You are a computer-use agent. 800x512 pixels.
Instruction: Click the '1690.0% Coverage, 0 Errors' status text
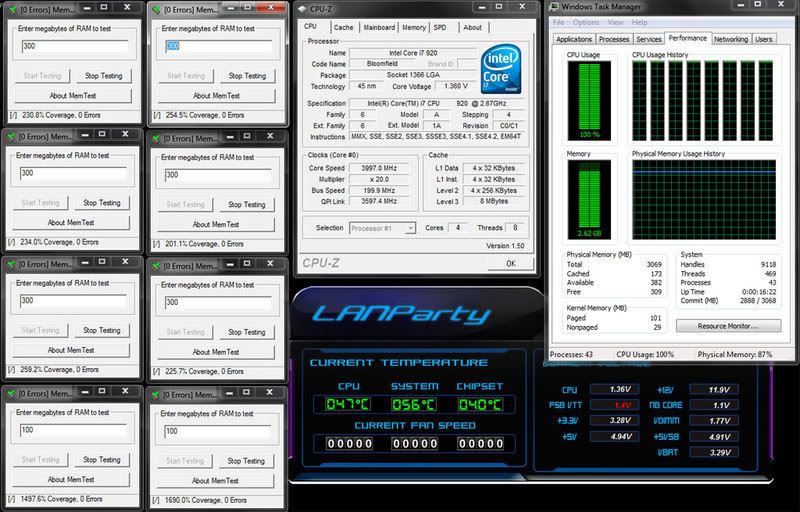pyautogui.click(x=205, y=500)
